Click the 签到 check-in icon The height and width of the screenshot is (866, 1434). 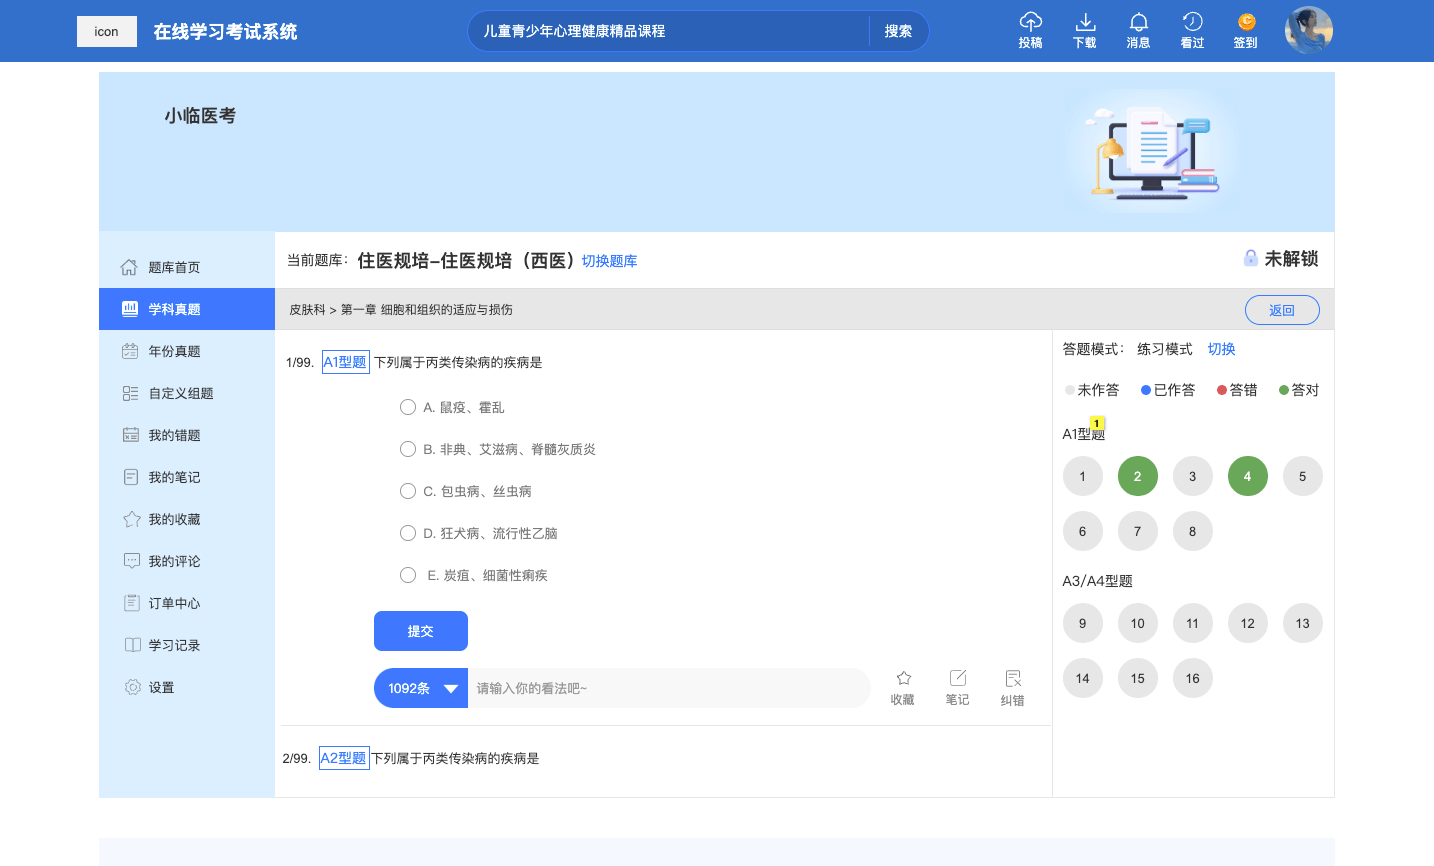1246,23
